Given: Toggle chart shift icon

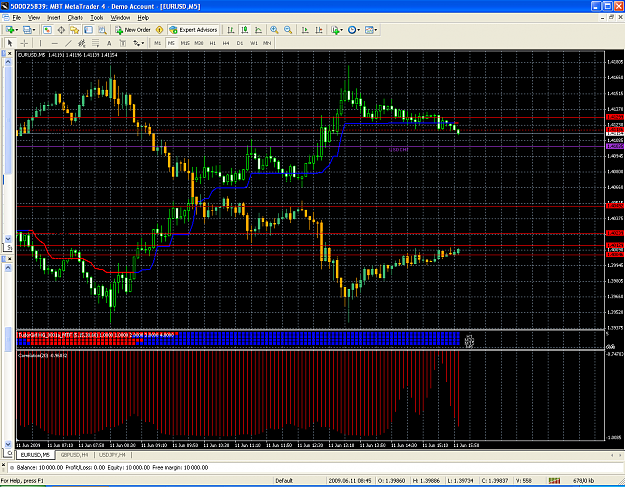Looking at the screenshot, I should click(319, 30).
